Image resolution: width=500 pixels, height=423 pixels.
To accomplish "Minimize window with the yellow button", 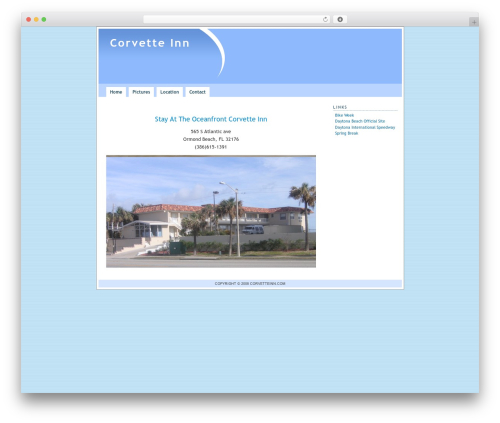I will pyautogui.click(x=36, y=20).
